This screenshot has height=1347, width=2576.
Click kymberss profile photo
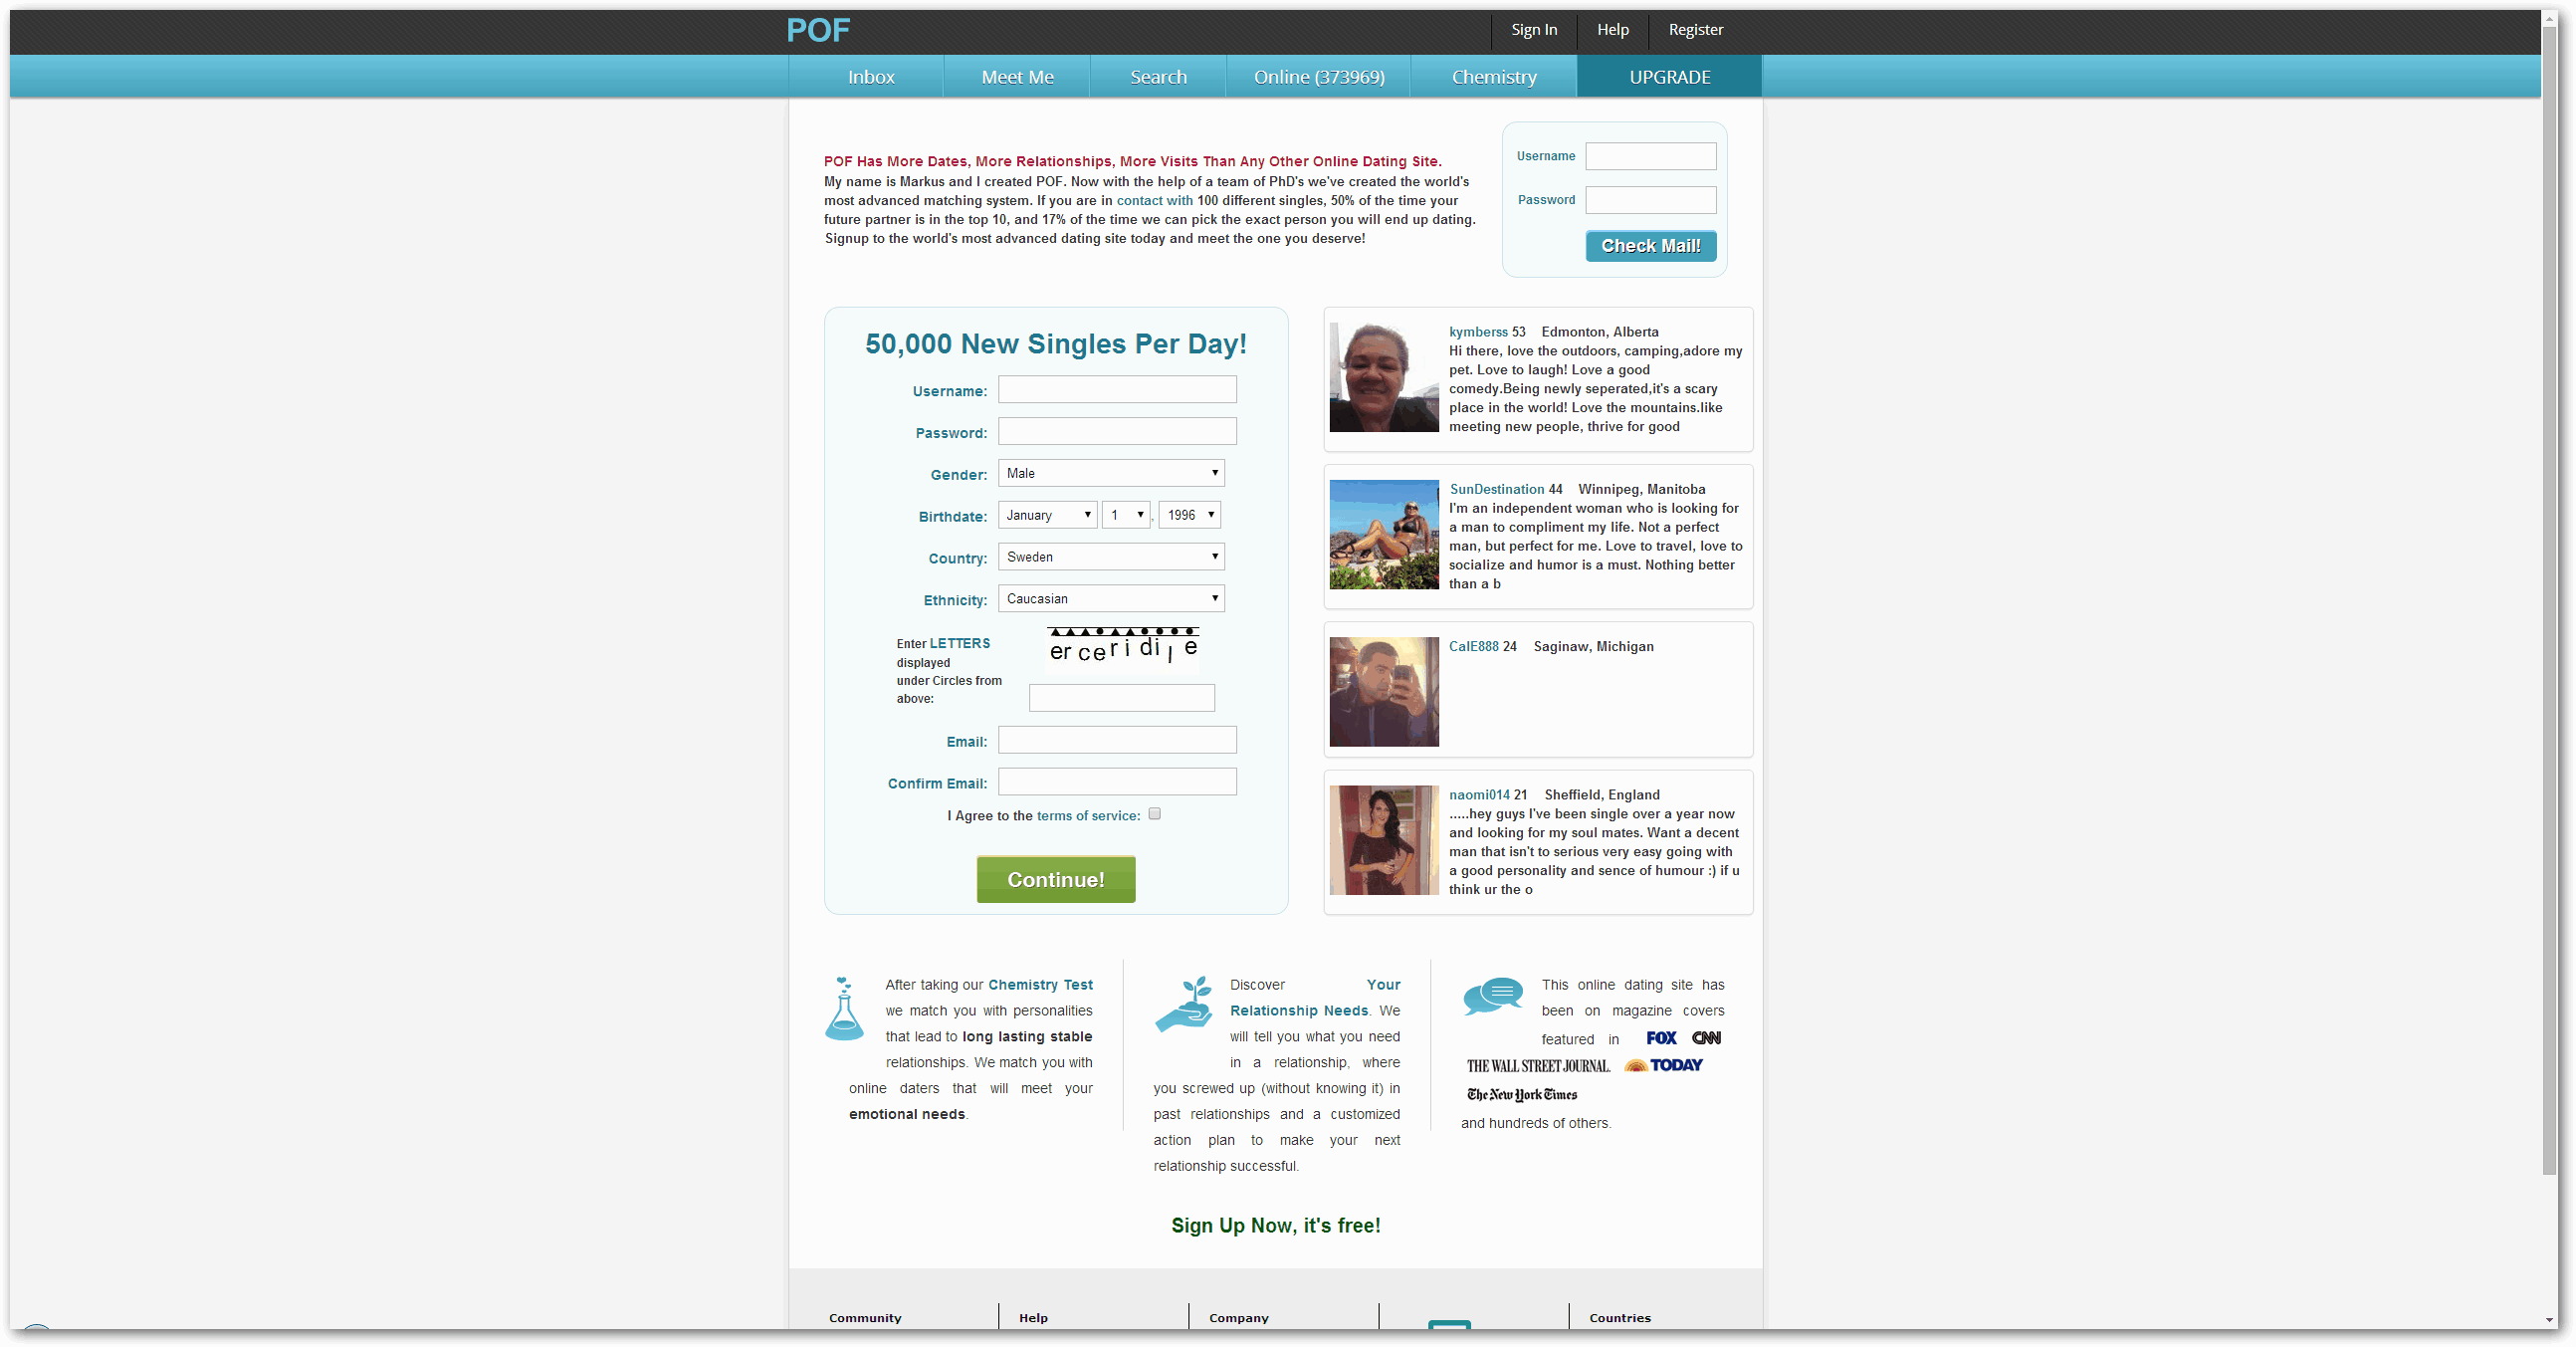coord(1384,378)
